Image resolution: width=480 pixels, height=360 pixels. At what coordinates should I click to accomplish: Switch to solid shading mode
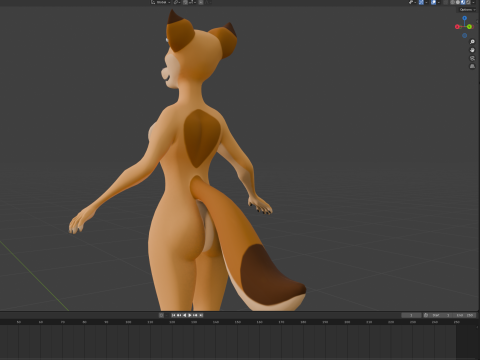(x=458, y=2)
